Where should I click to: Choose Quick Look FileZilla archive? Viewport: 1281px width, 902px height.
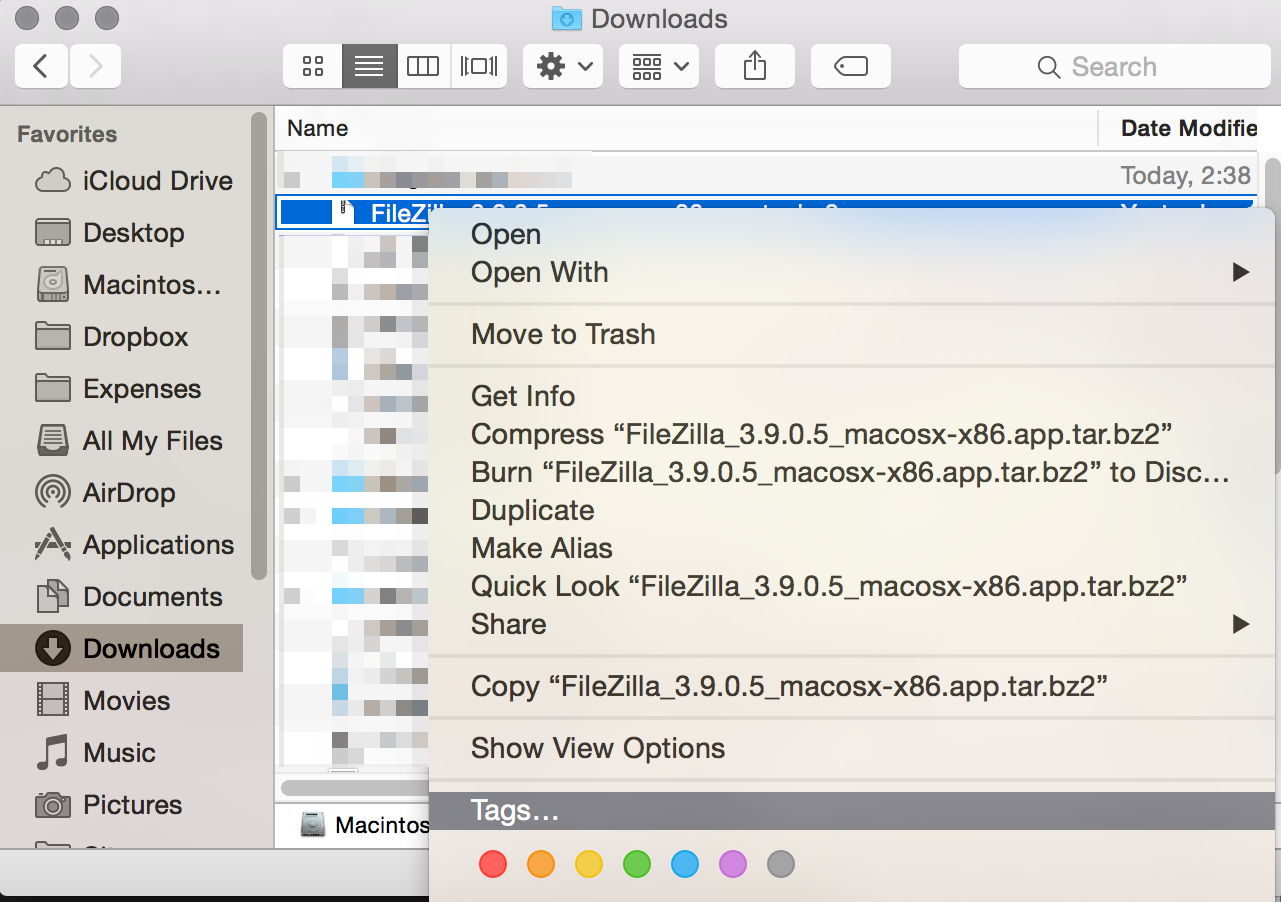tap(852, 586)
